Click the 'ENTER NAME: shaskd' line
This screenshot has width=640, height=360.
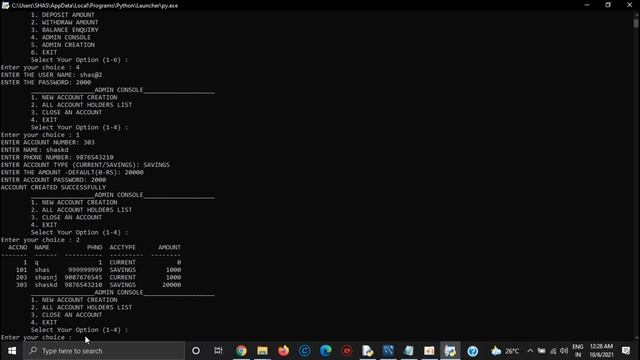point(35,150)
